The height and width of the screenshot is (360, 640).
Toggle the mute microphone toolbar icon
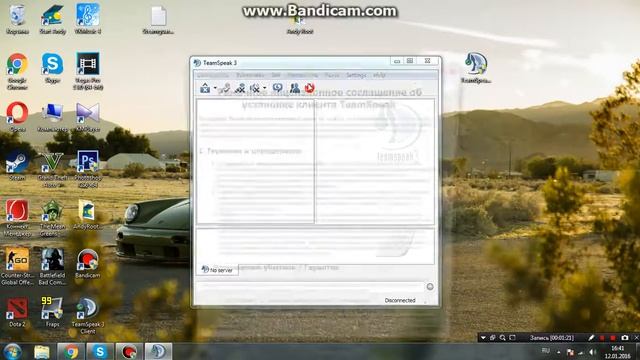pos(255,88)
